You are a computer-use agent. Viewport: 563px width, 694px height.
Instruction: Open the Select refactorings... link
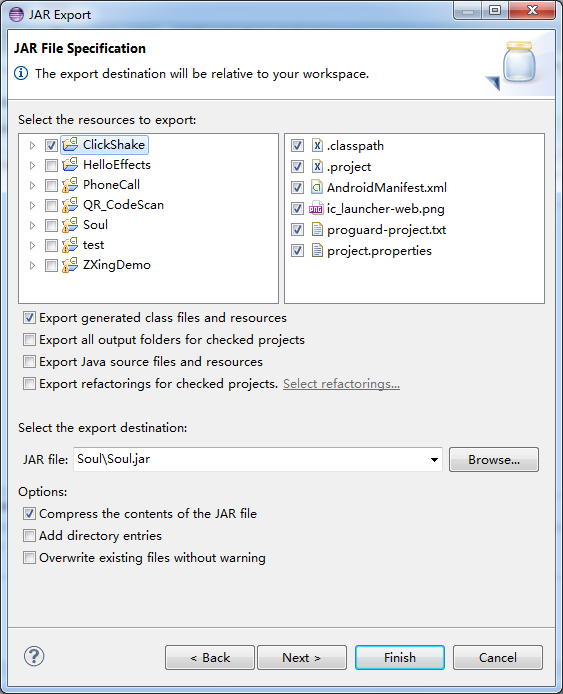341,384
